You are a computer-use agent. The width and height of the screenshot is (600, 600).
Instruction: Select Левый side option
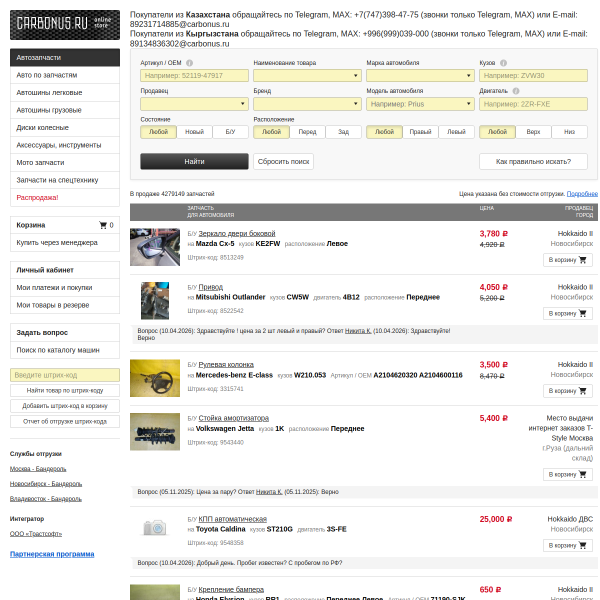[x=456, y=132]
